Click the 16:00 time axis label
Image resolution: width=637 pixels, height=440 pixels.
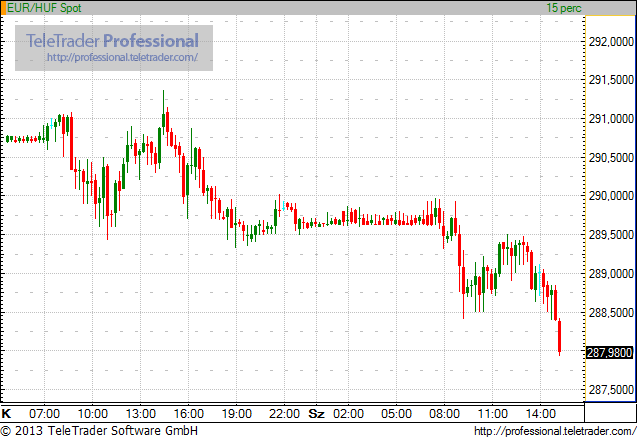(188, 414)
